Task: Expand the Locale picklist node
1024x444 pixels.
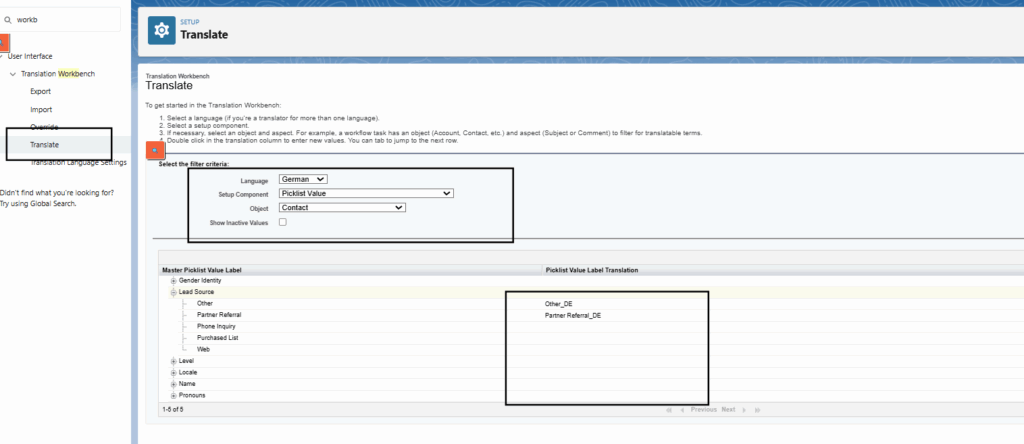Action: tap(174, 373)
